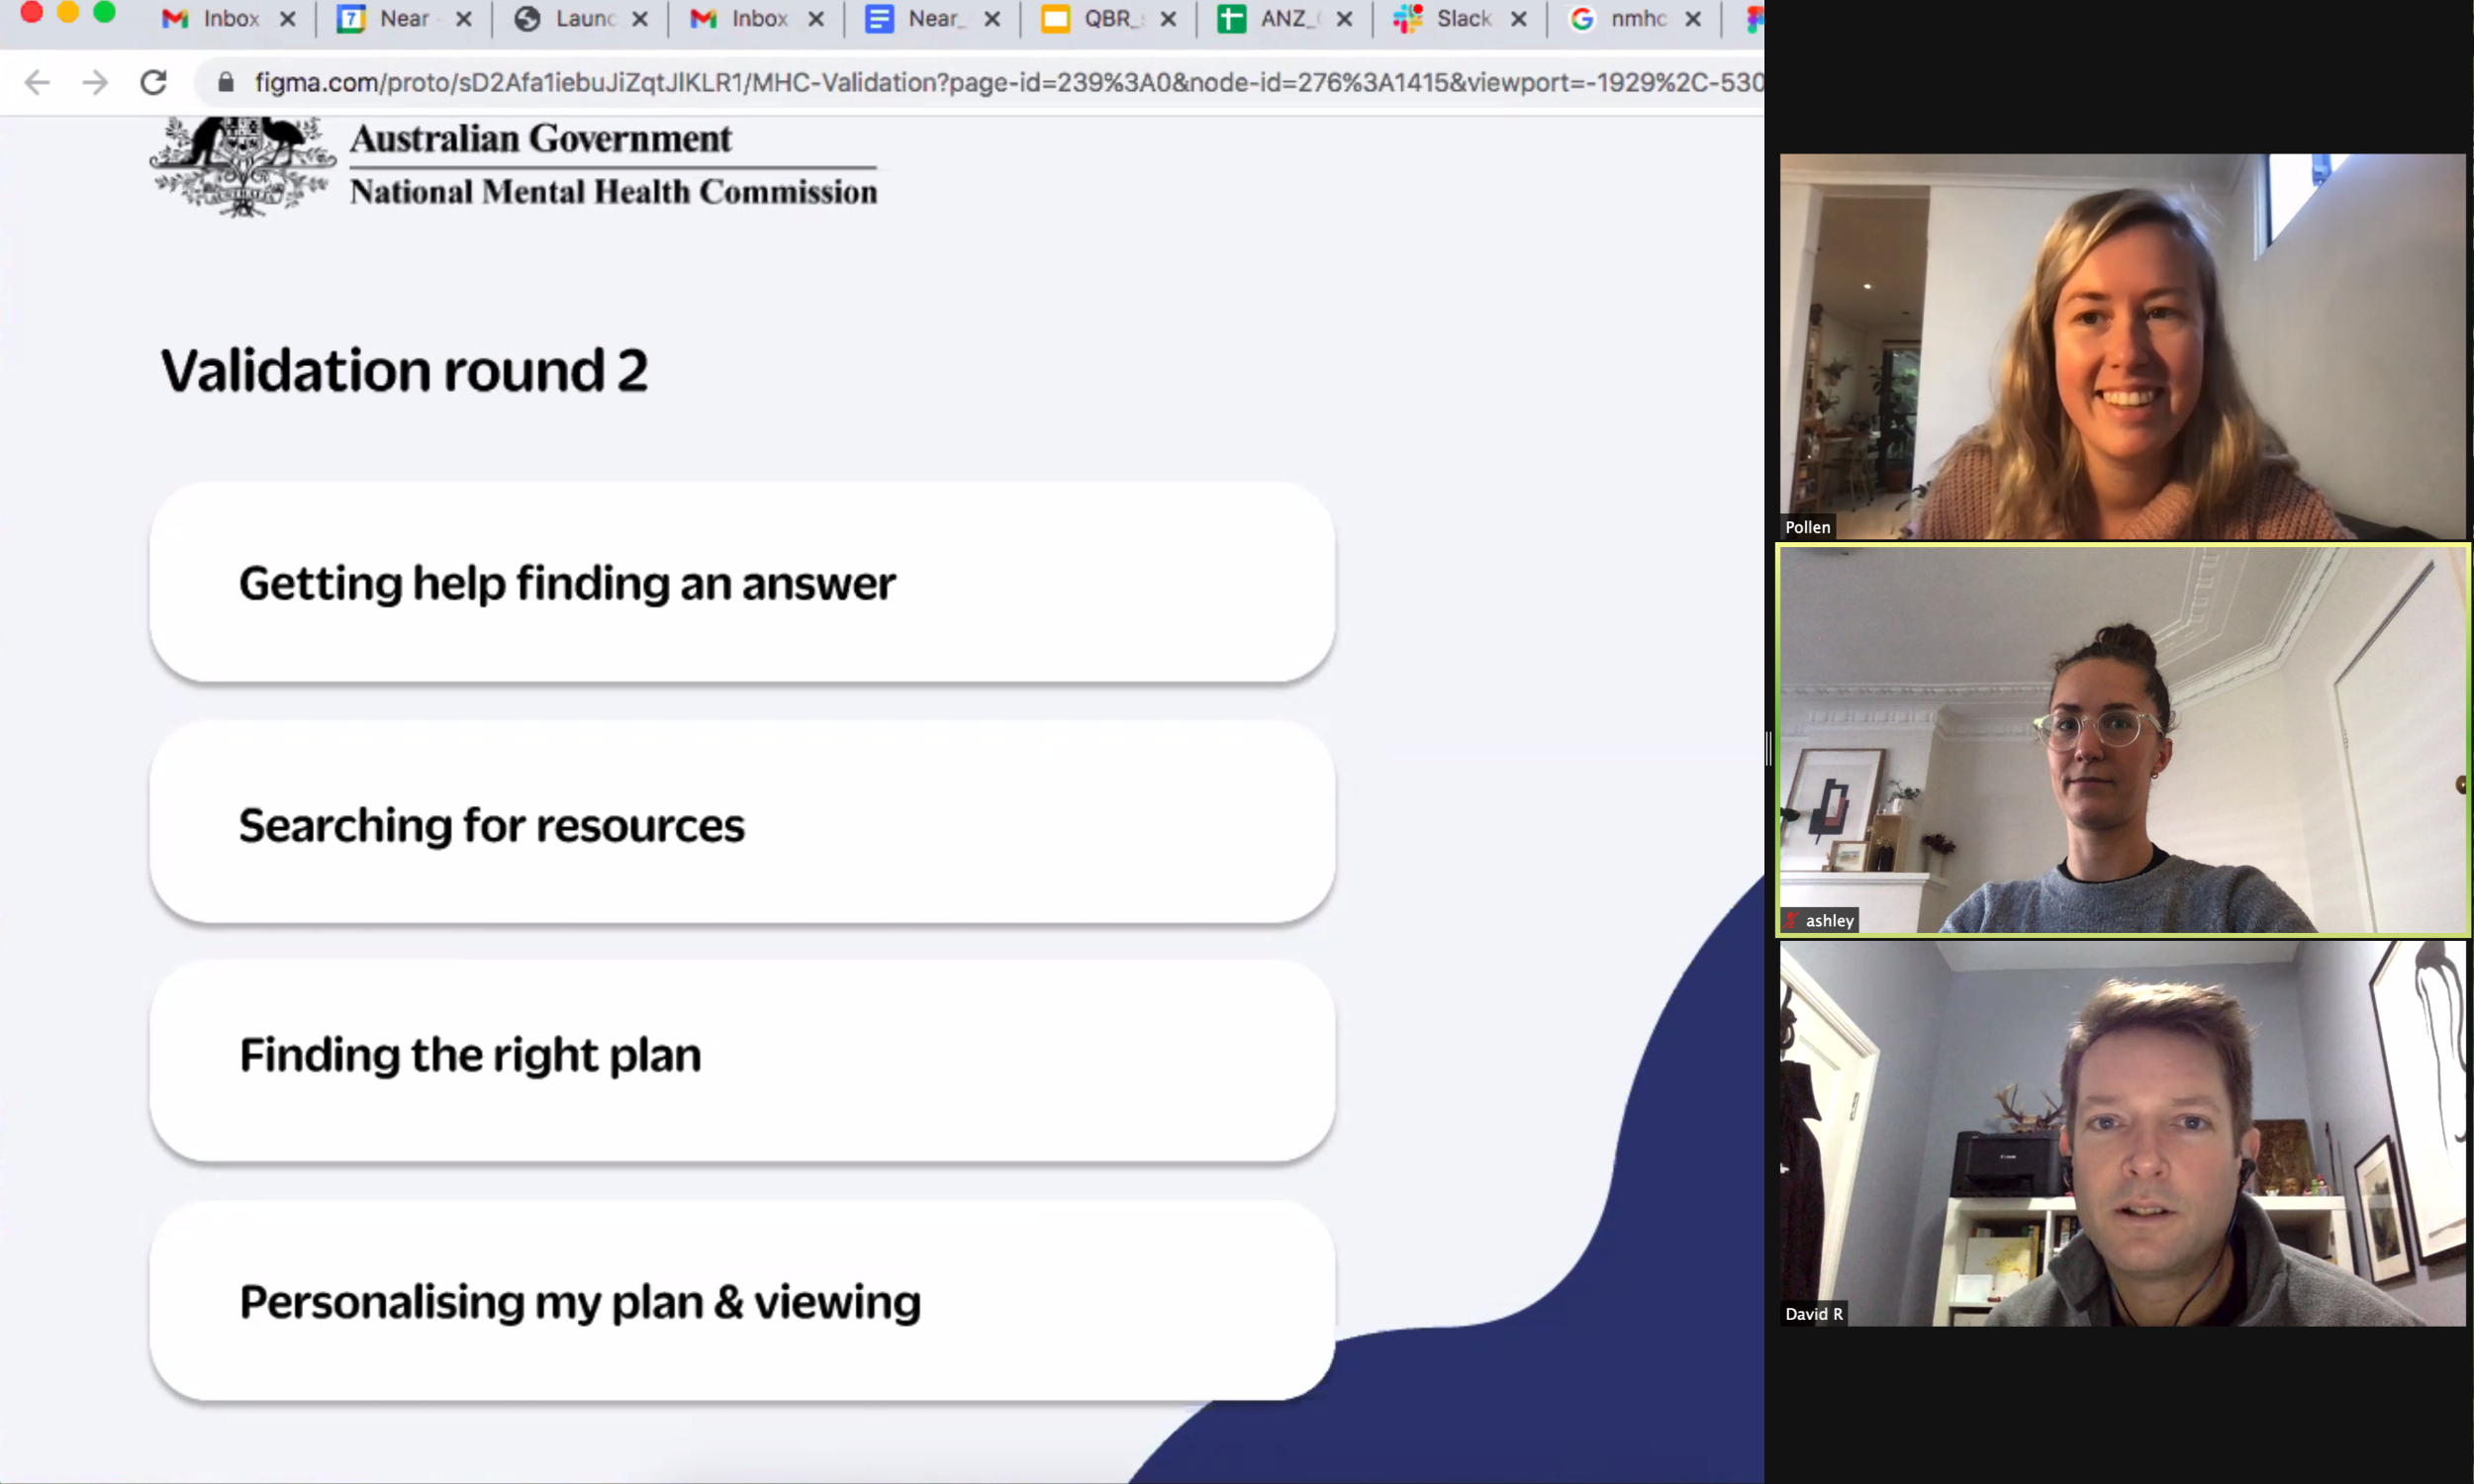2474x1484 pixels.
Task: Click the Google Docs icon on the Near_ tab
Action: (879, 19)
